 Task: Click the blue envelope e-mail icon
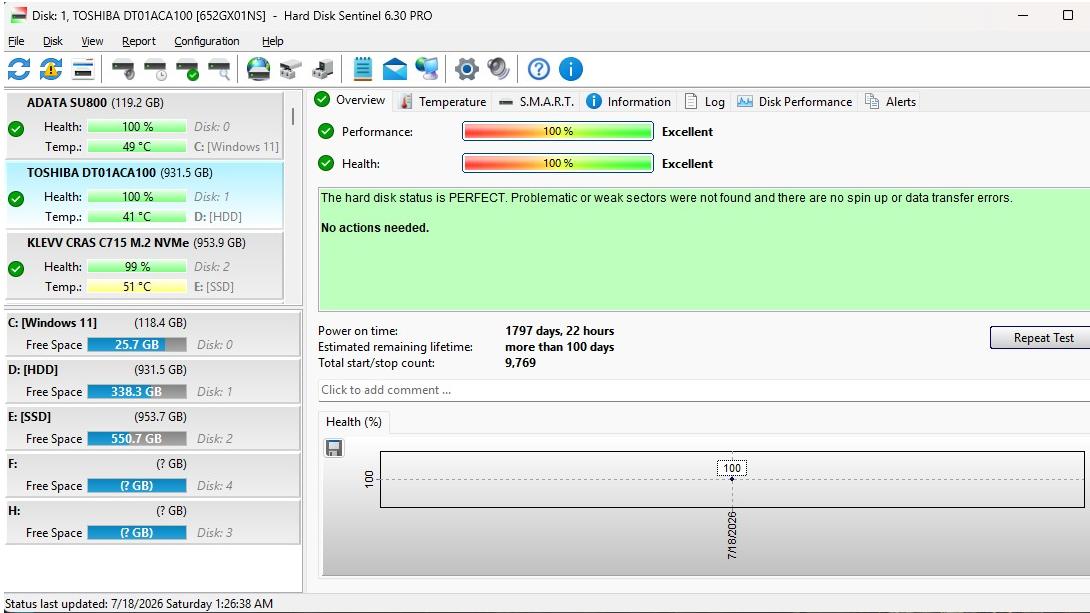coord(394,69)
